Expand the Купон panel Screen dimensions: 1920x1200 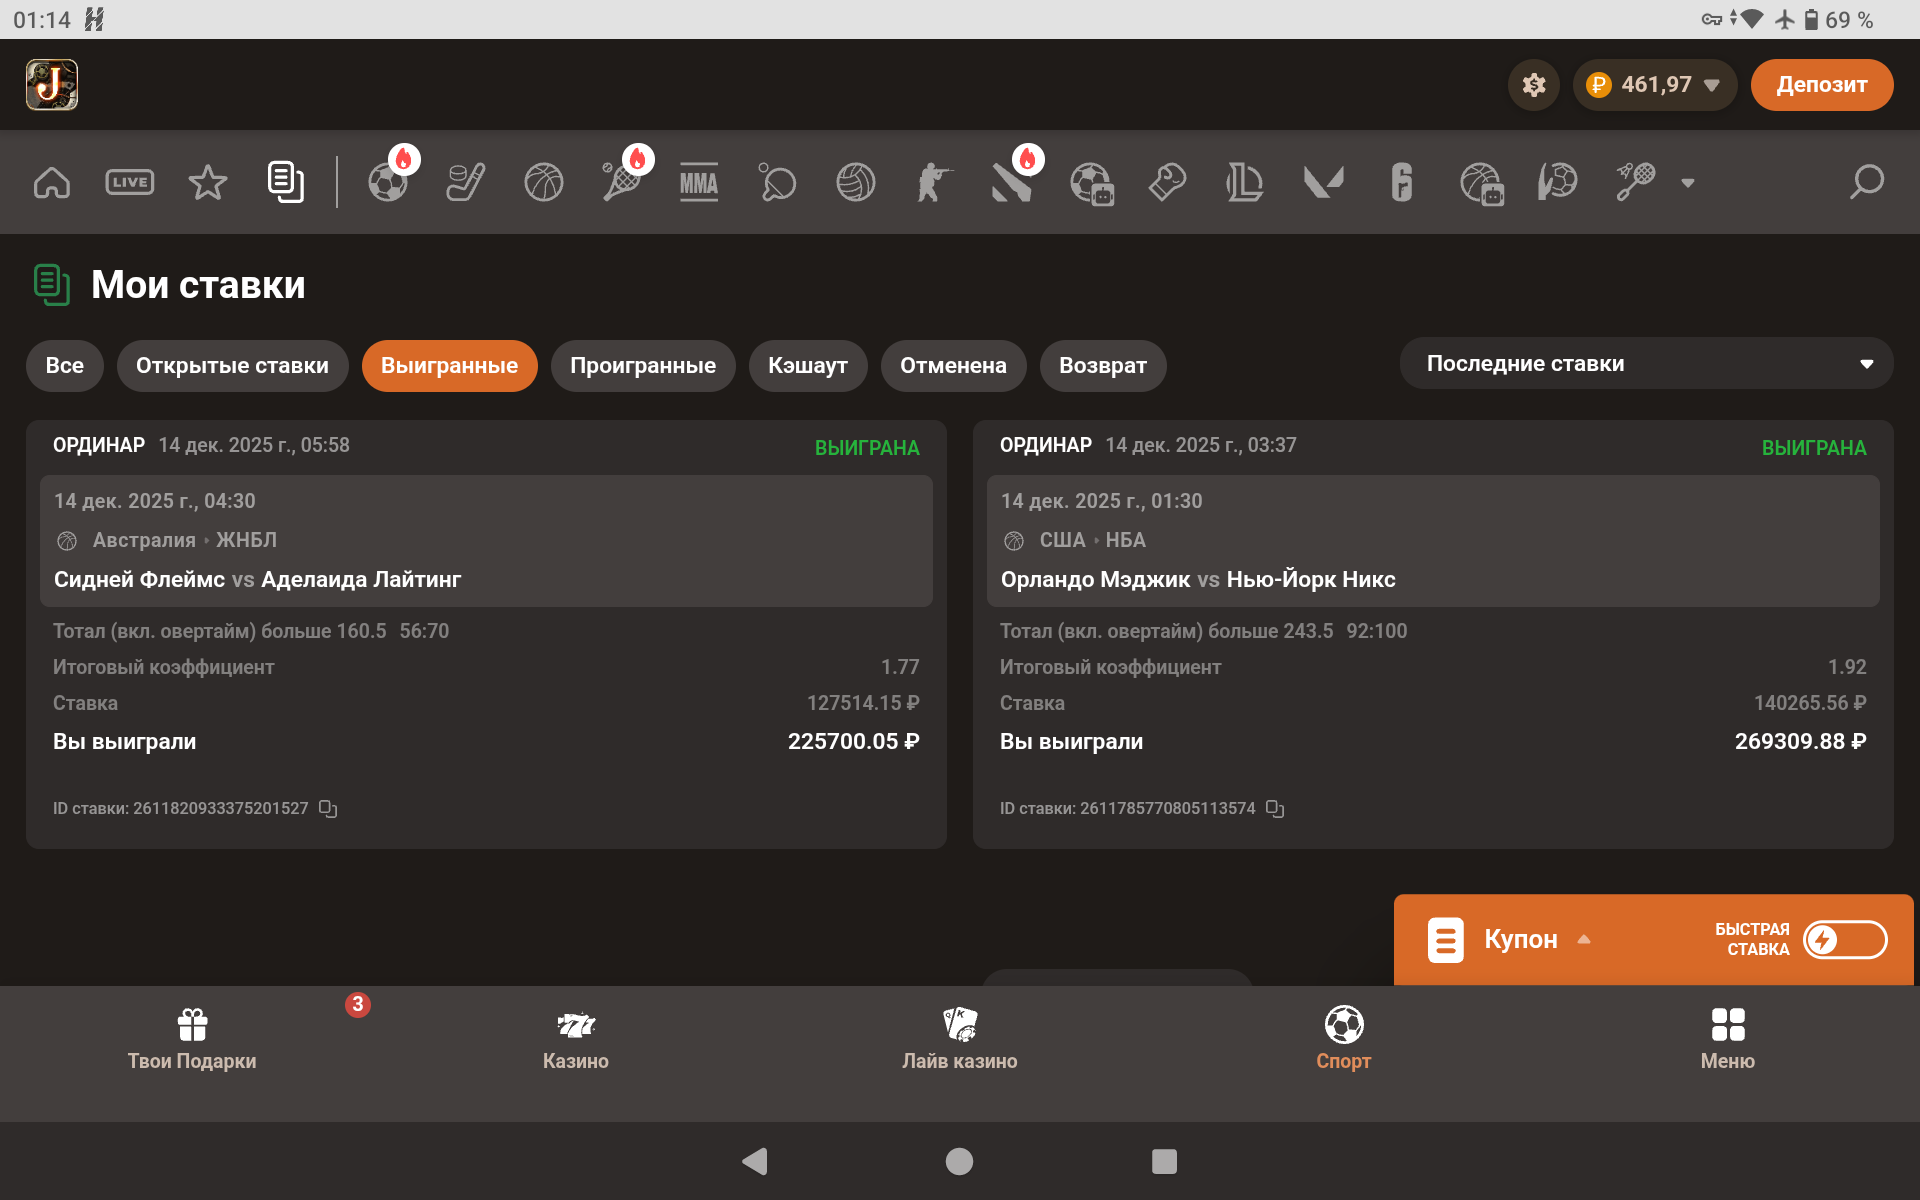pyautogui.click(x=1520, y=940)
